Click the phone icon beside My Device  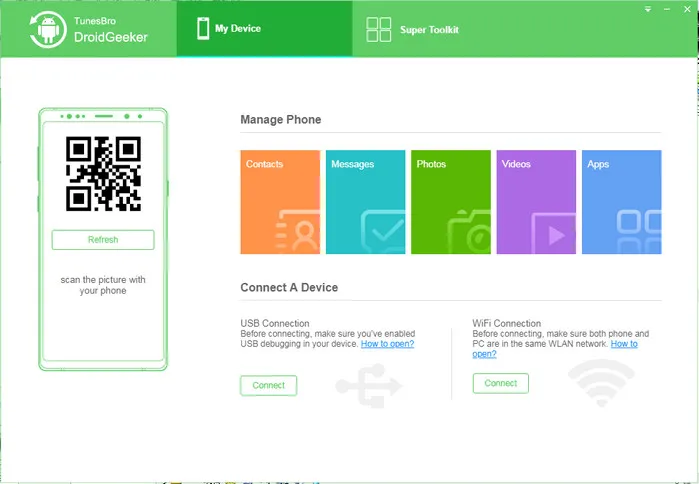[x=203, y=29]
